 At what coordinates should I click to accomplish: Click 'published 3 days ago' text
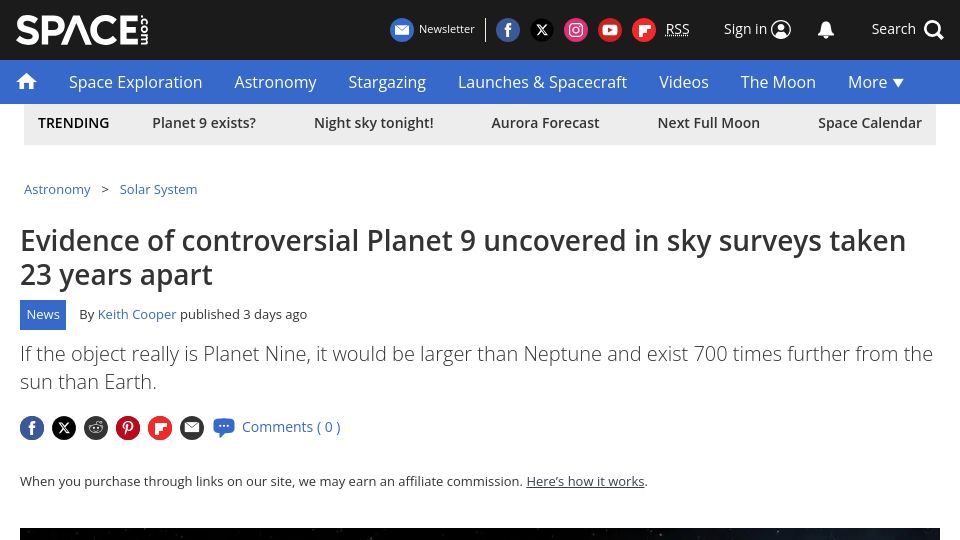point(244,315)
